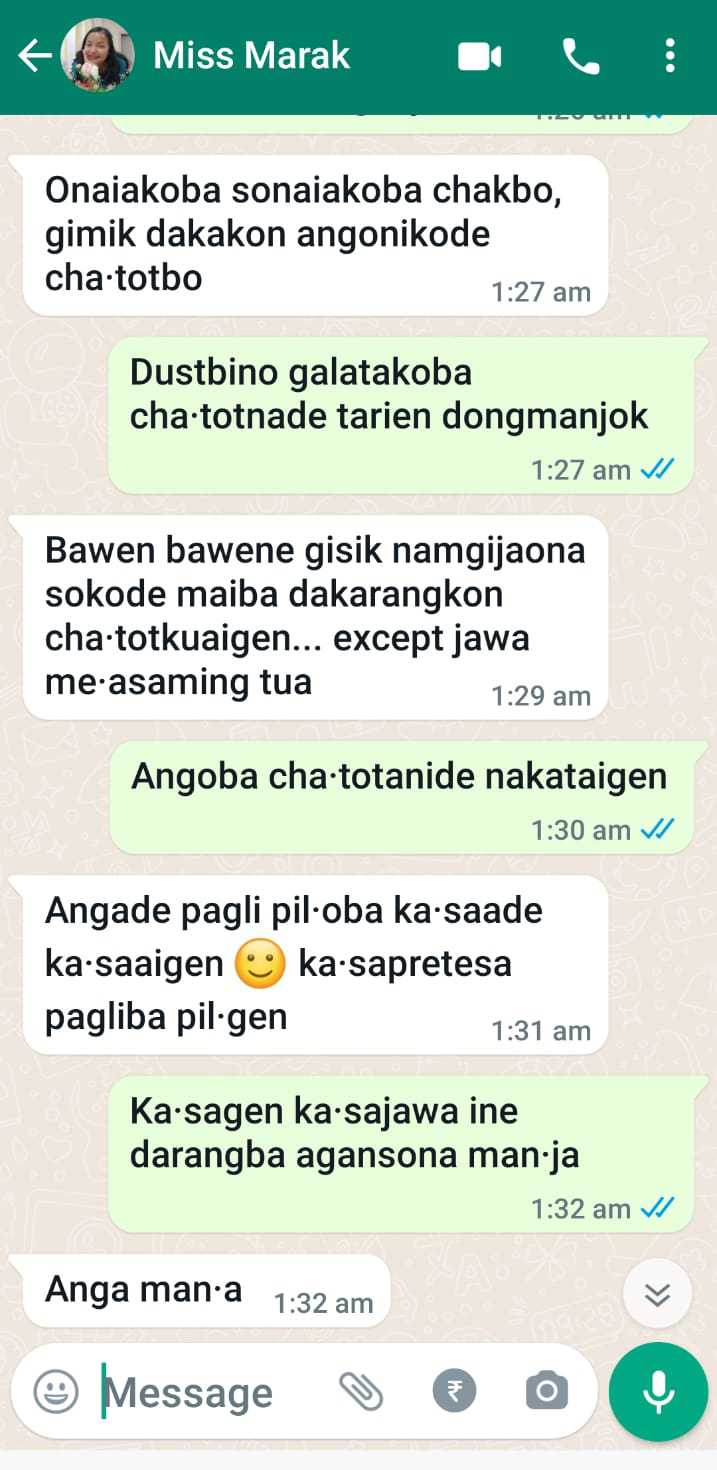
Task: Select the "Ka·sagen ka·sajawa ine" message
Action: (x=400, y=1155)
